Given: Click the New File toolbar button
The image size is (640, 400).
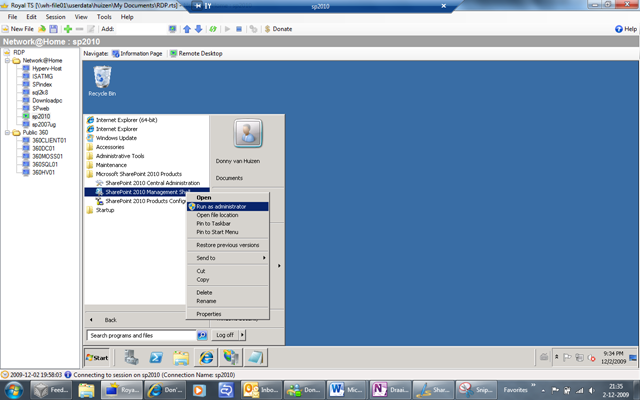Looking at the screenshot, I should pos(18,29).
